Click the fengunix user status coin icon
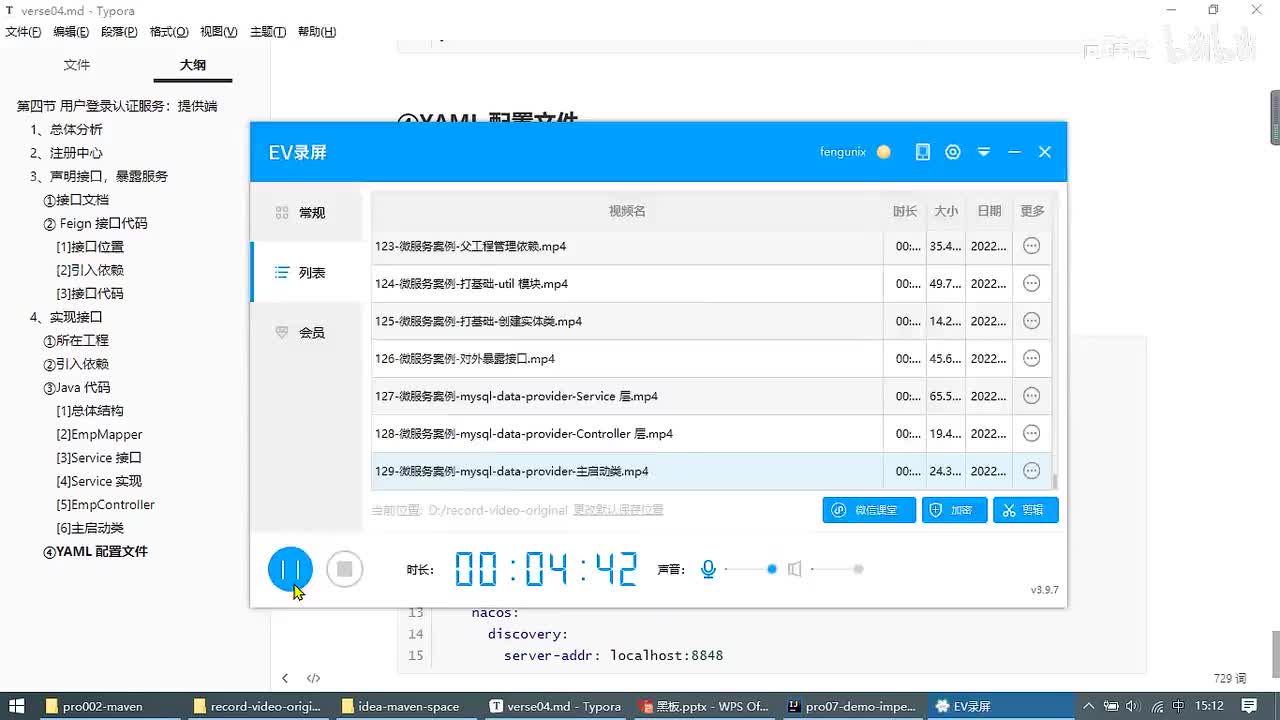Image resolution: width=1280 pixels, height=720 pixels. point(883,152)
